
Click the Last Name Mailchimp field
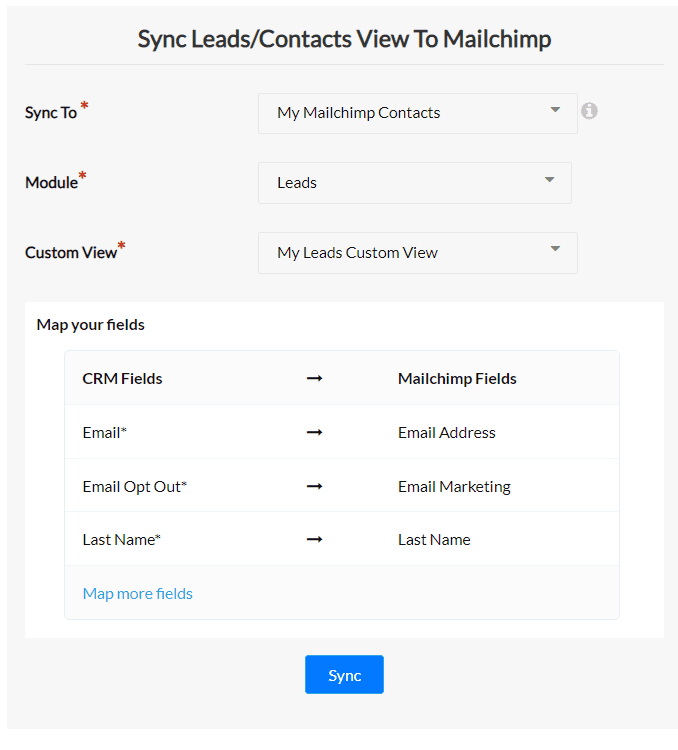(x=434, y=540)
